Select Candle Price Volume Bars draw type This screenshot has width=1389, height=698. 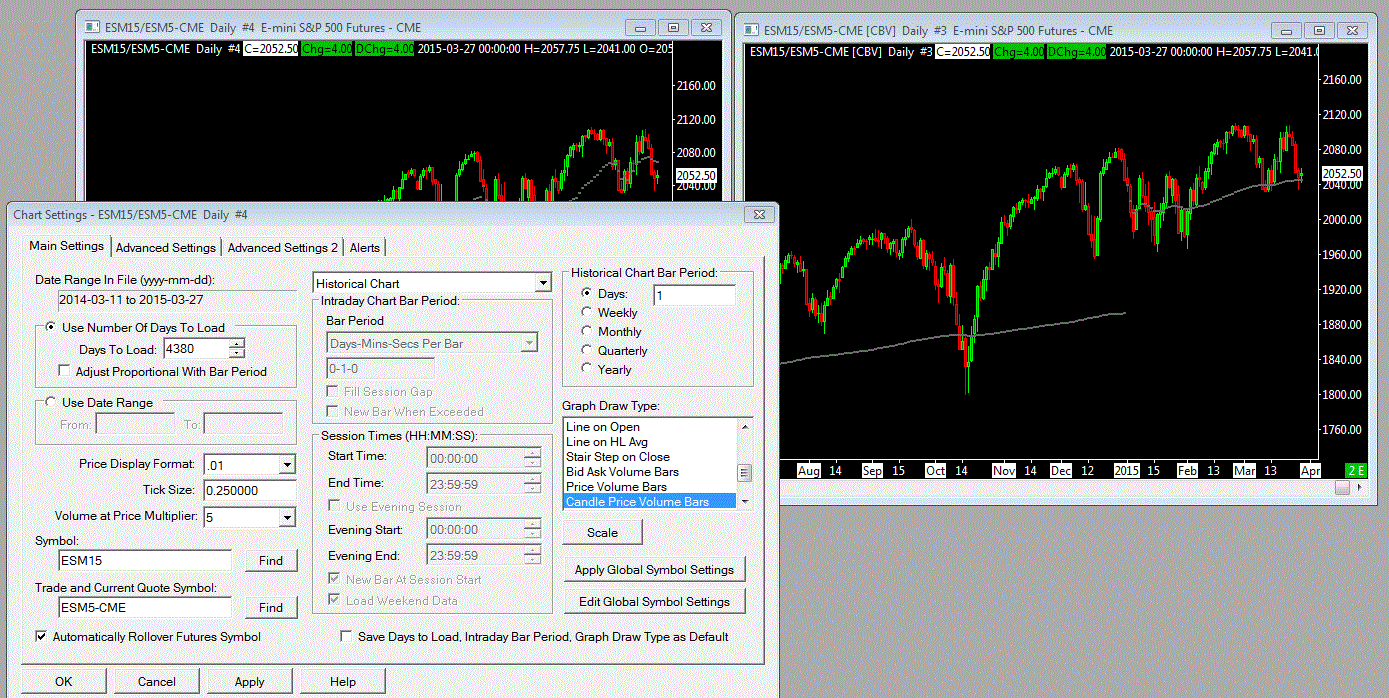[650, 502]
